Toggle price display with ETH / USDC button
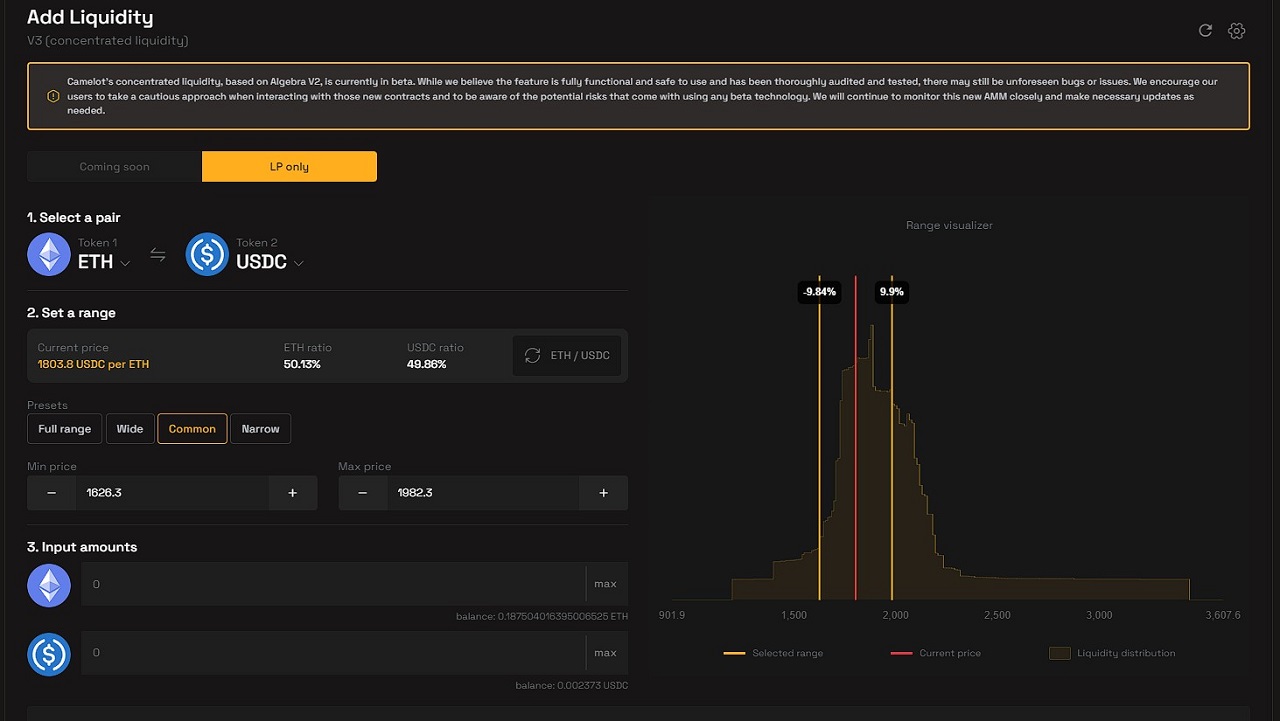The height and width of the screenshot is (721, 1280). point(568,355)
